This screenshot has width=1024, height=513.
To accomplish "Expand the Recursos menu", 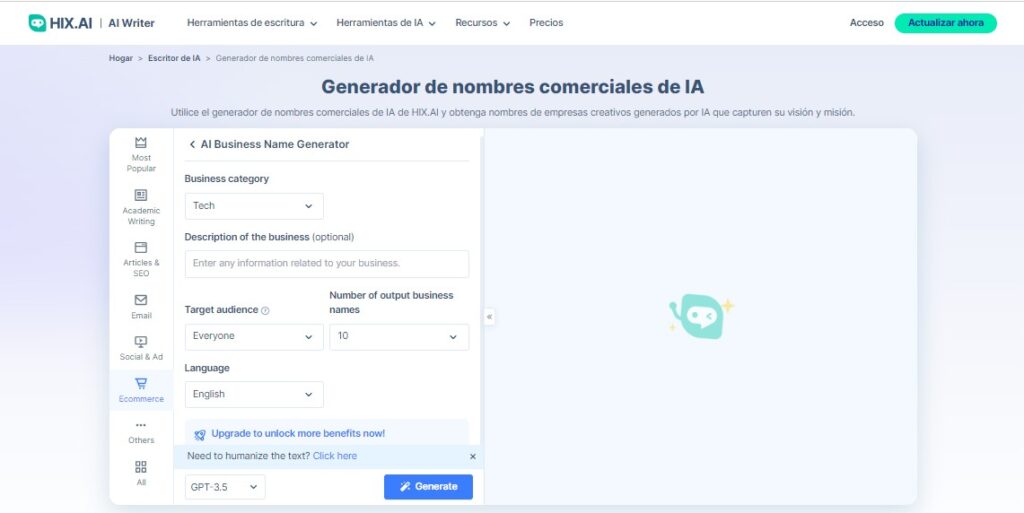I will pos(483,23).
